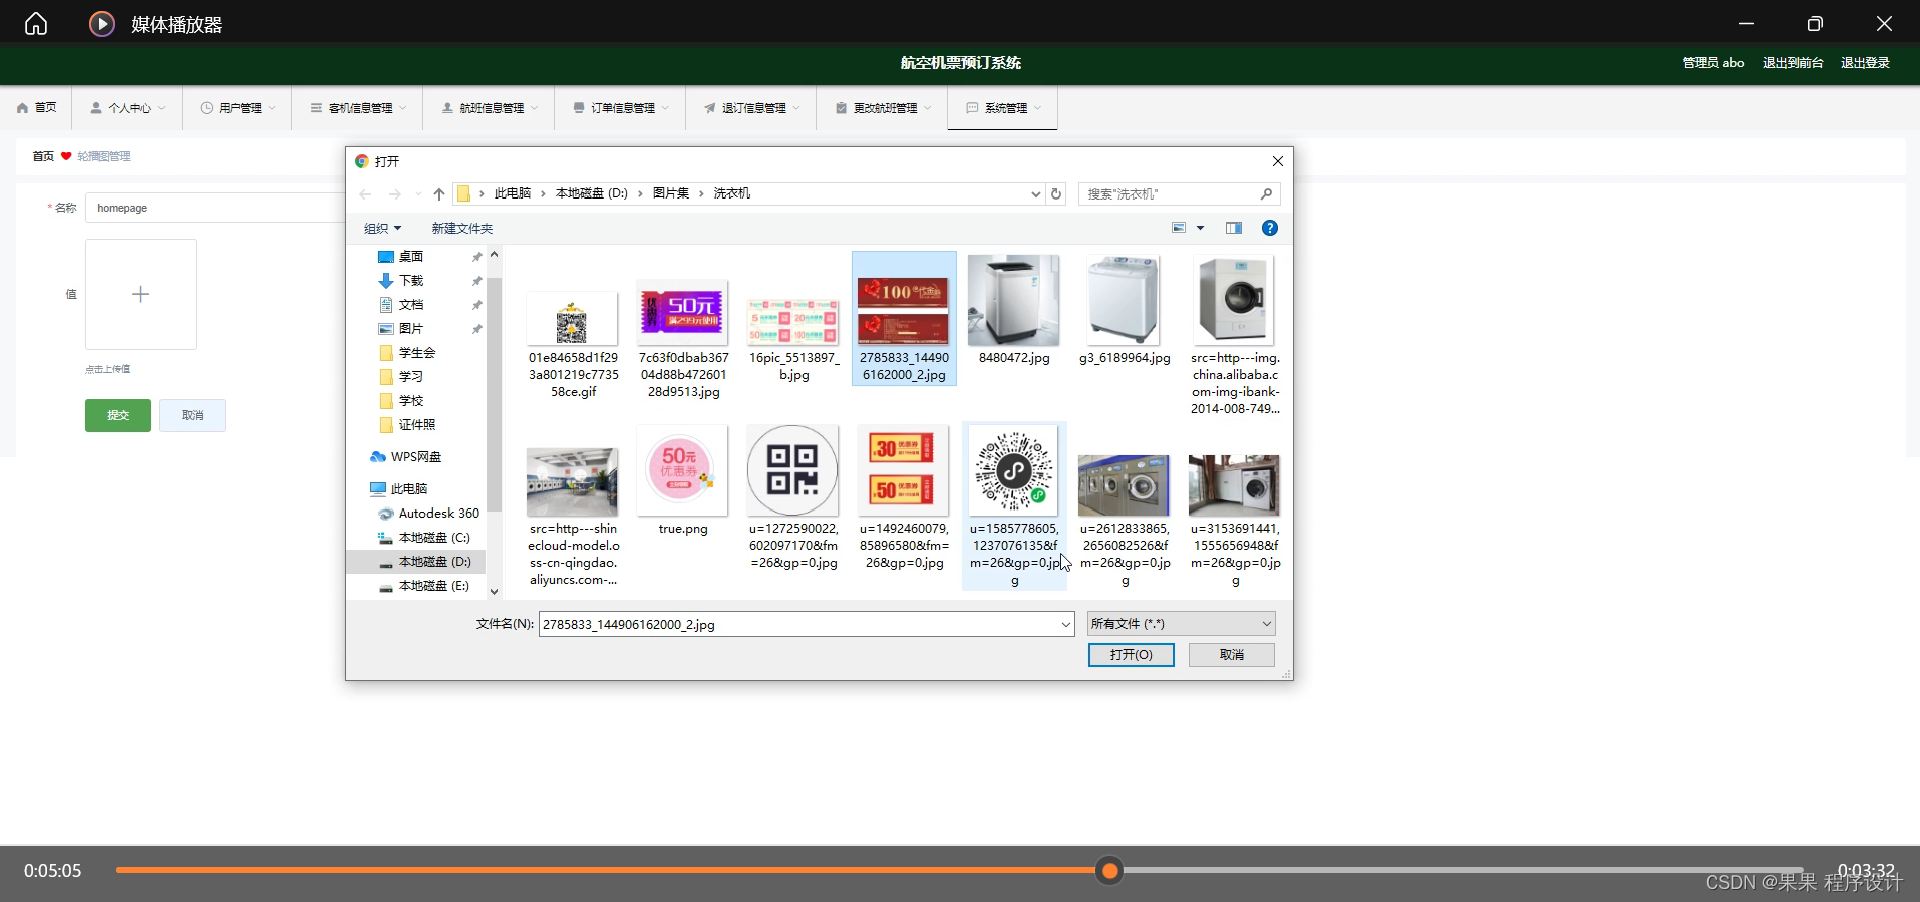Open the view options dropdown arrow
The height and width of the screenshot is (902, 1920).
pyautogui.click(x=1201, y=228)
